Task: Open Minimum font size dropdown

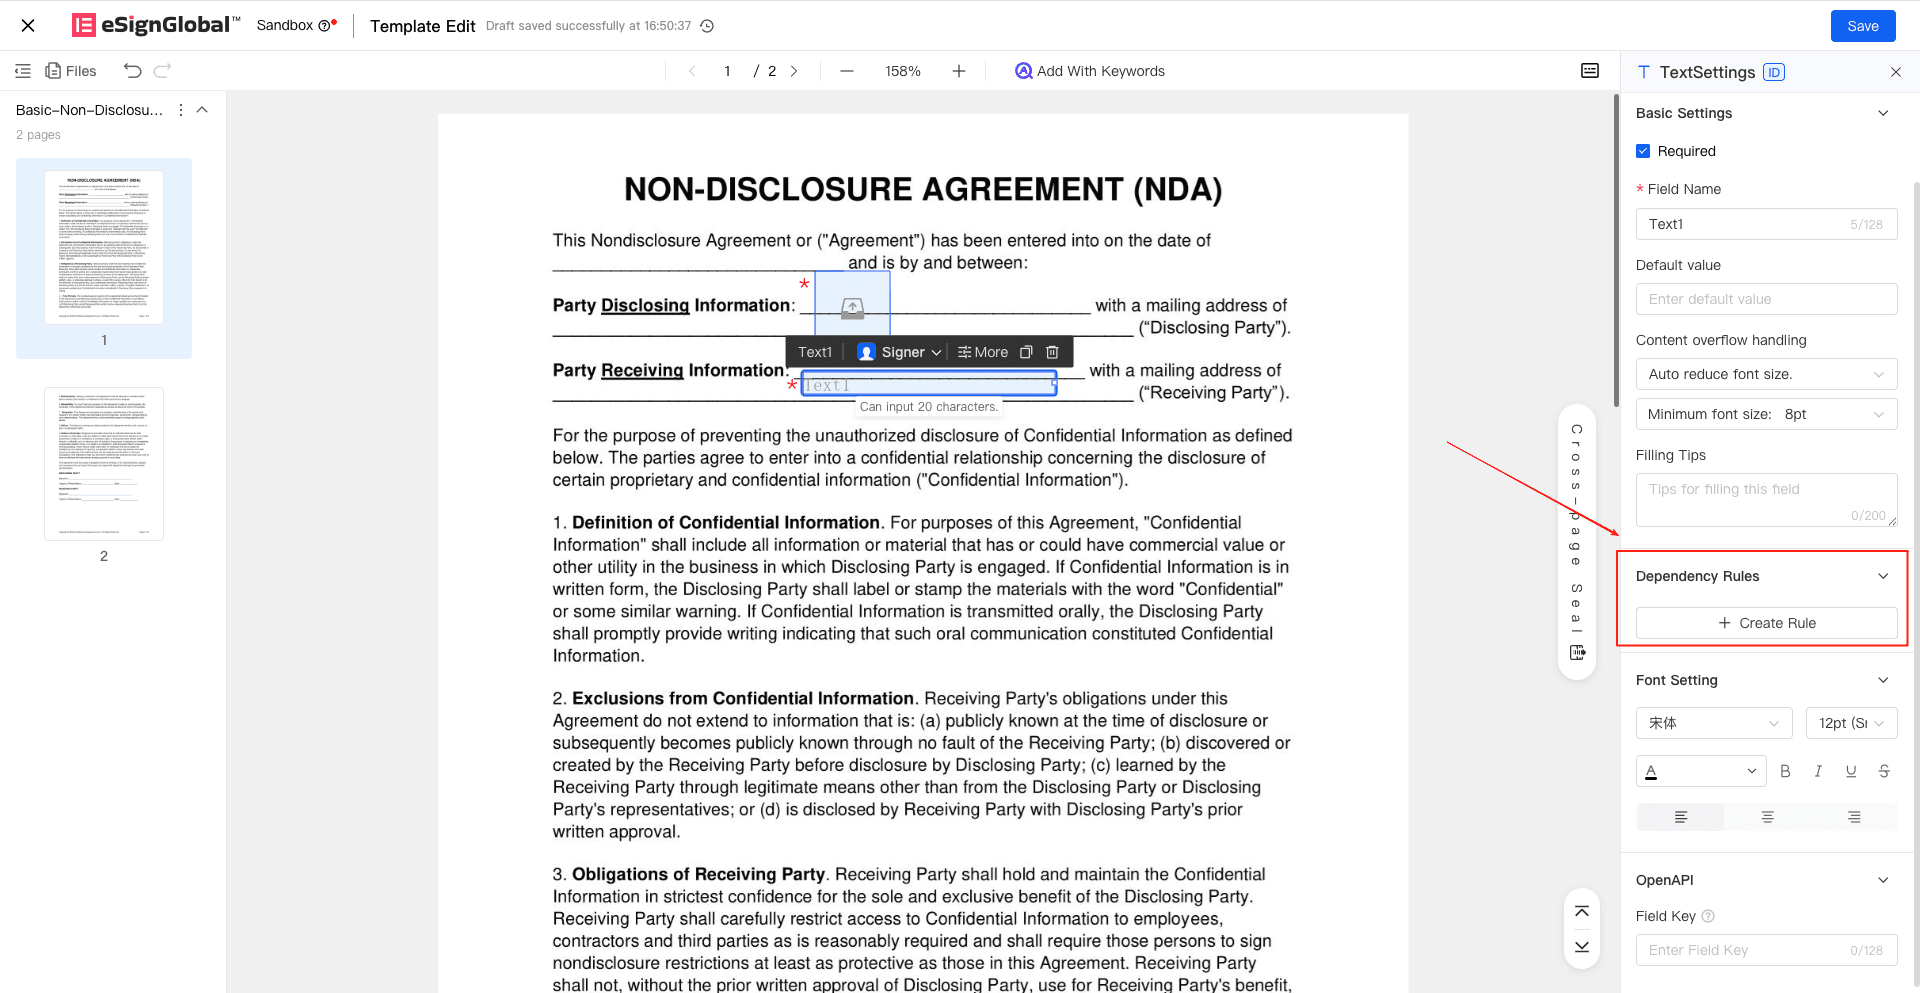Action: pyautogui.click(x=1766, y=414)
